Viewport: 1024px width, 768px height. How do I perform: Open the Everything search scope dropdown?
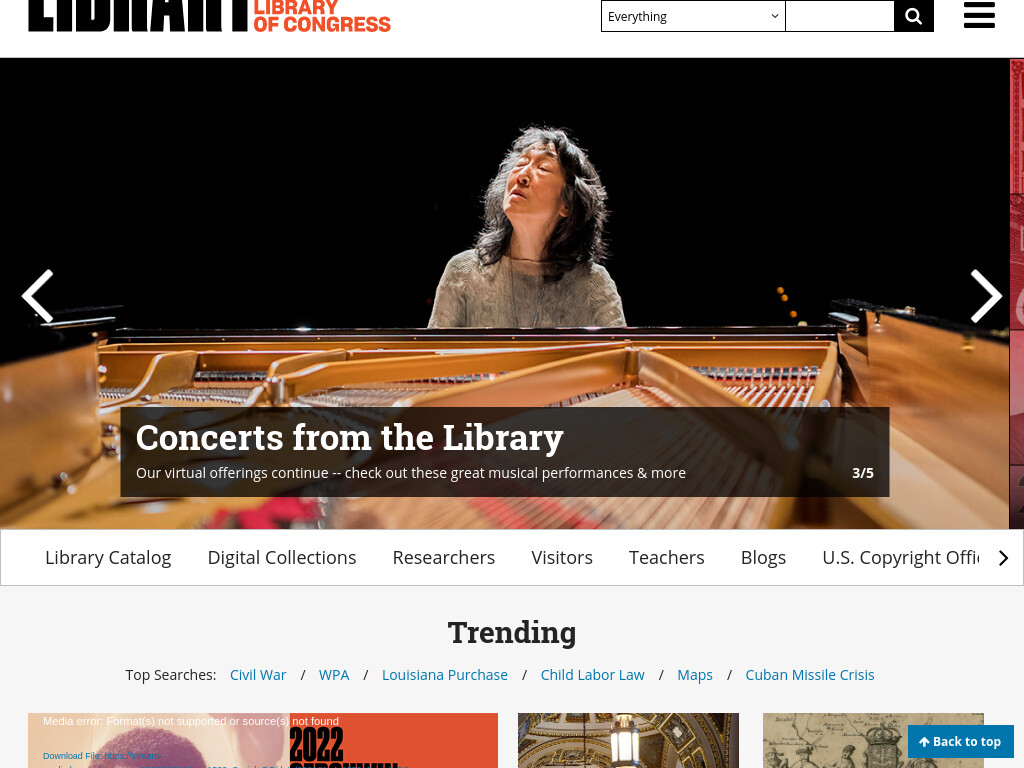(693, 16)
